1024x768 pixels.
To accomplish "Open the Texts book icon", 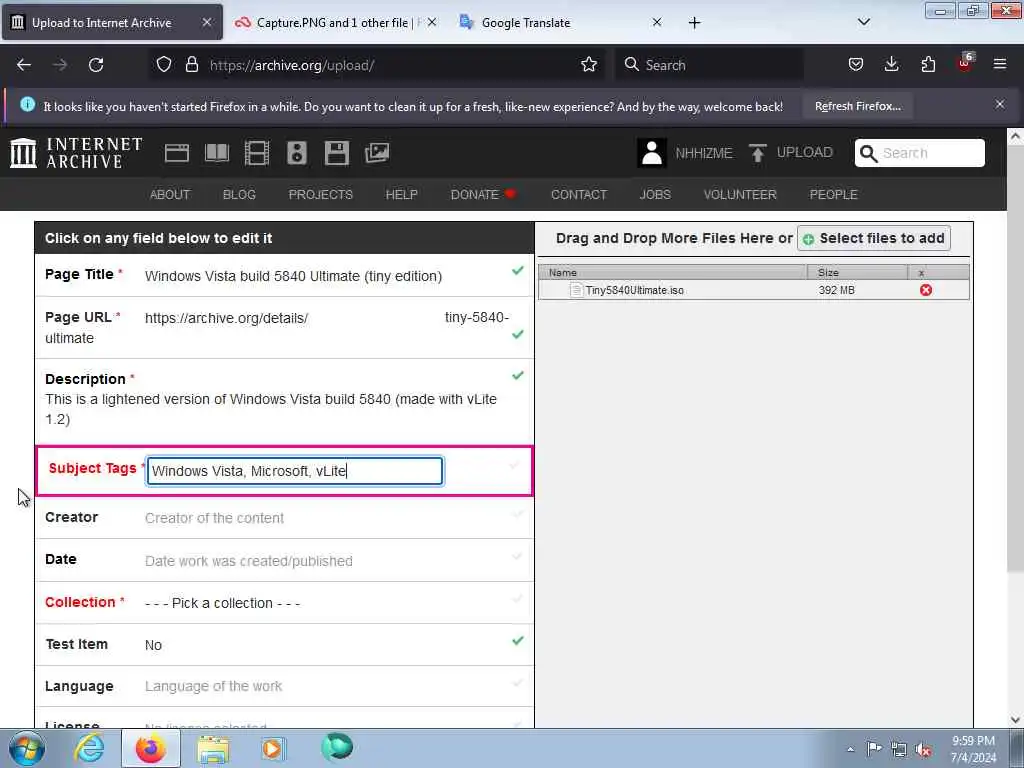I will click(217, 153).
